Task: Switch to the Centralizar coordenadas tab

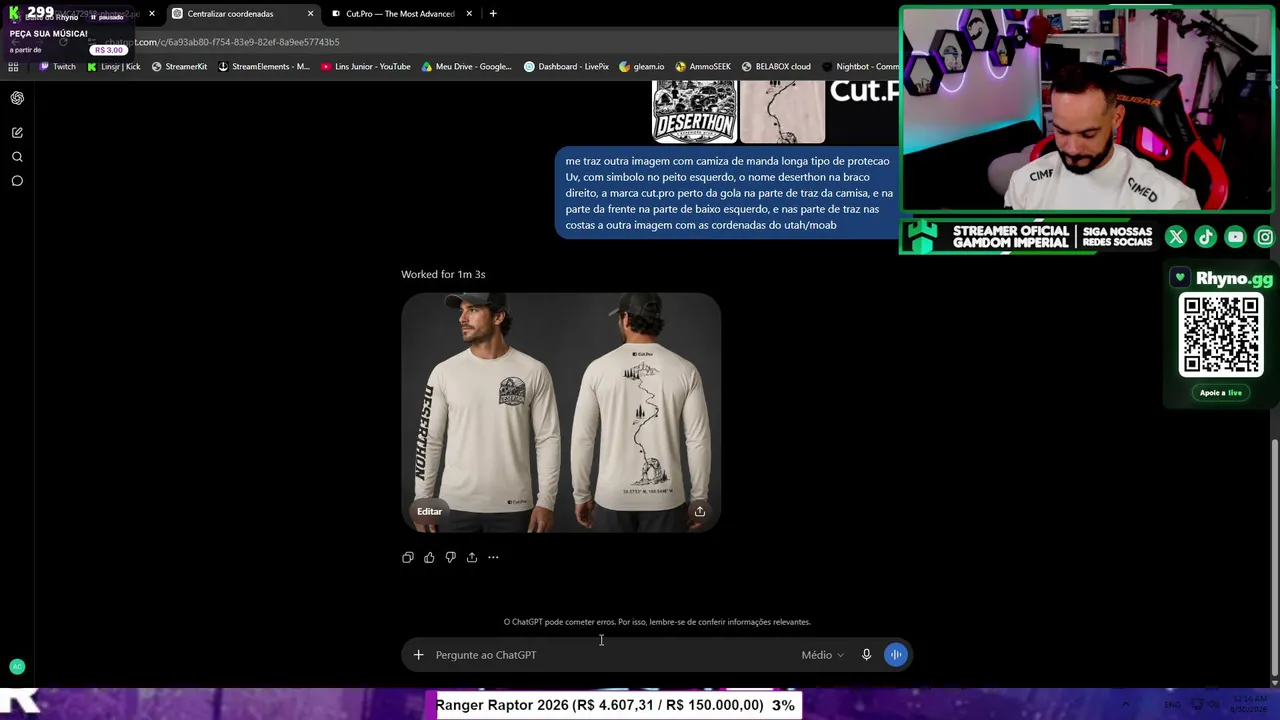Action: (243, 14)
